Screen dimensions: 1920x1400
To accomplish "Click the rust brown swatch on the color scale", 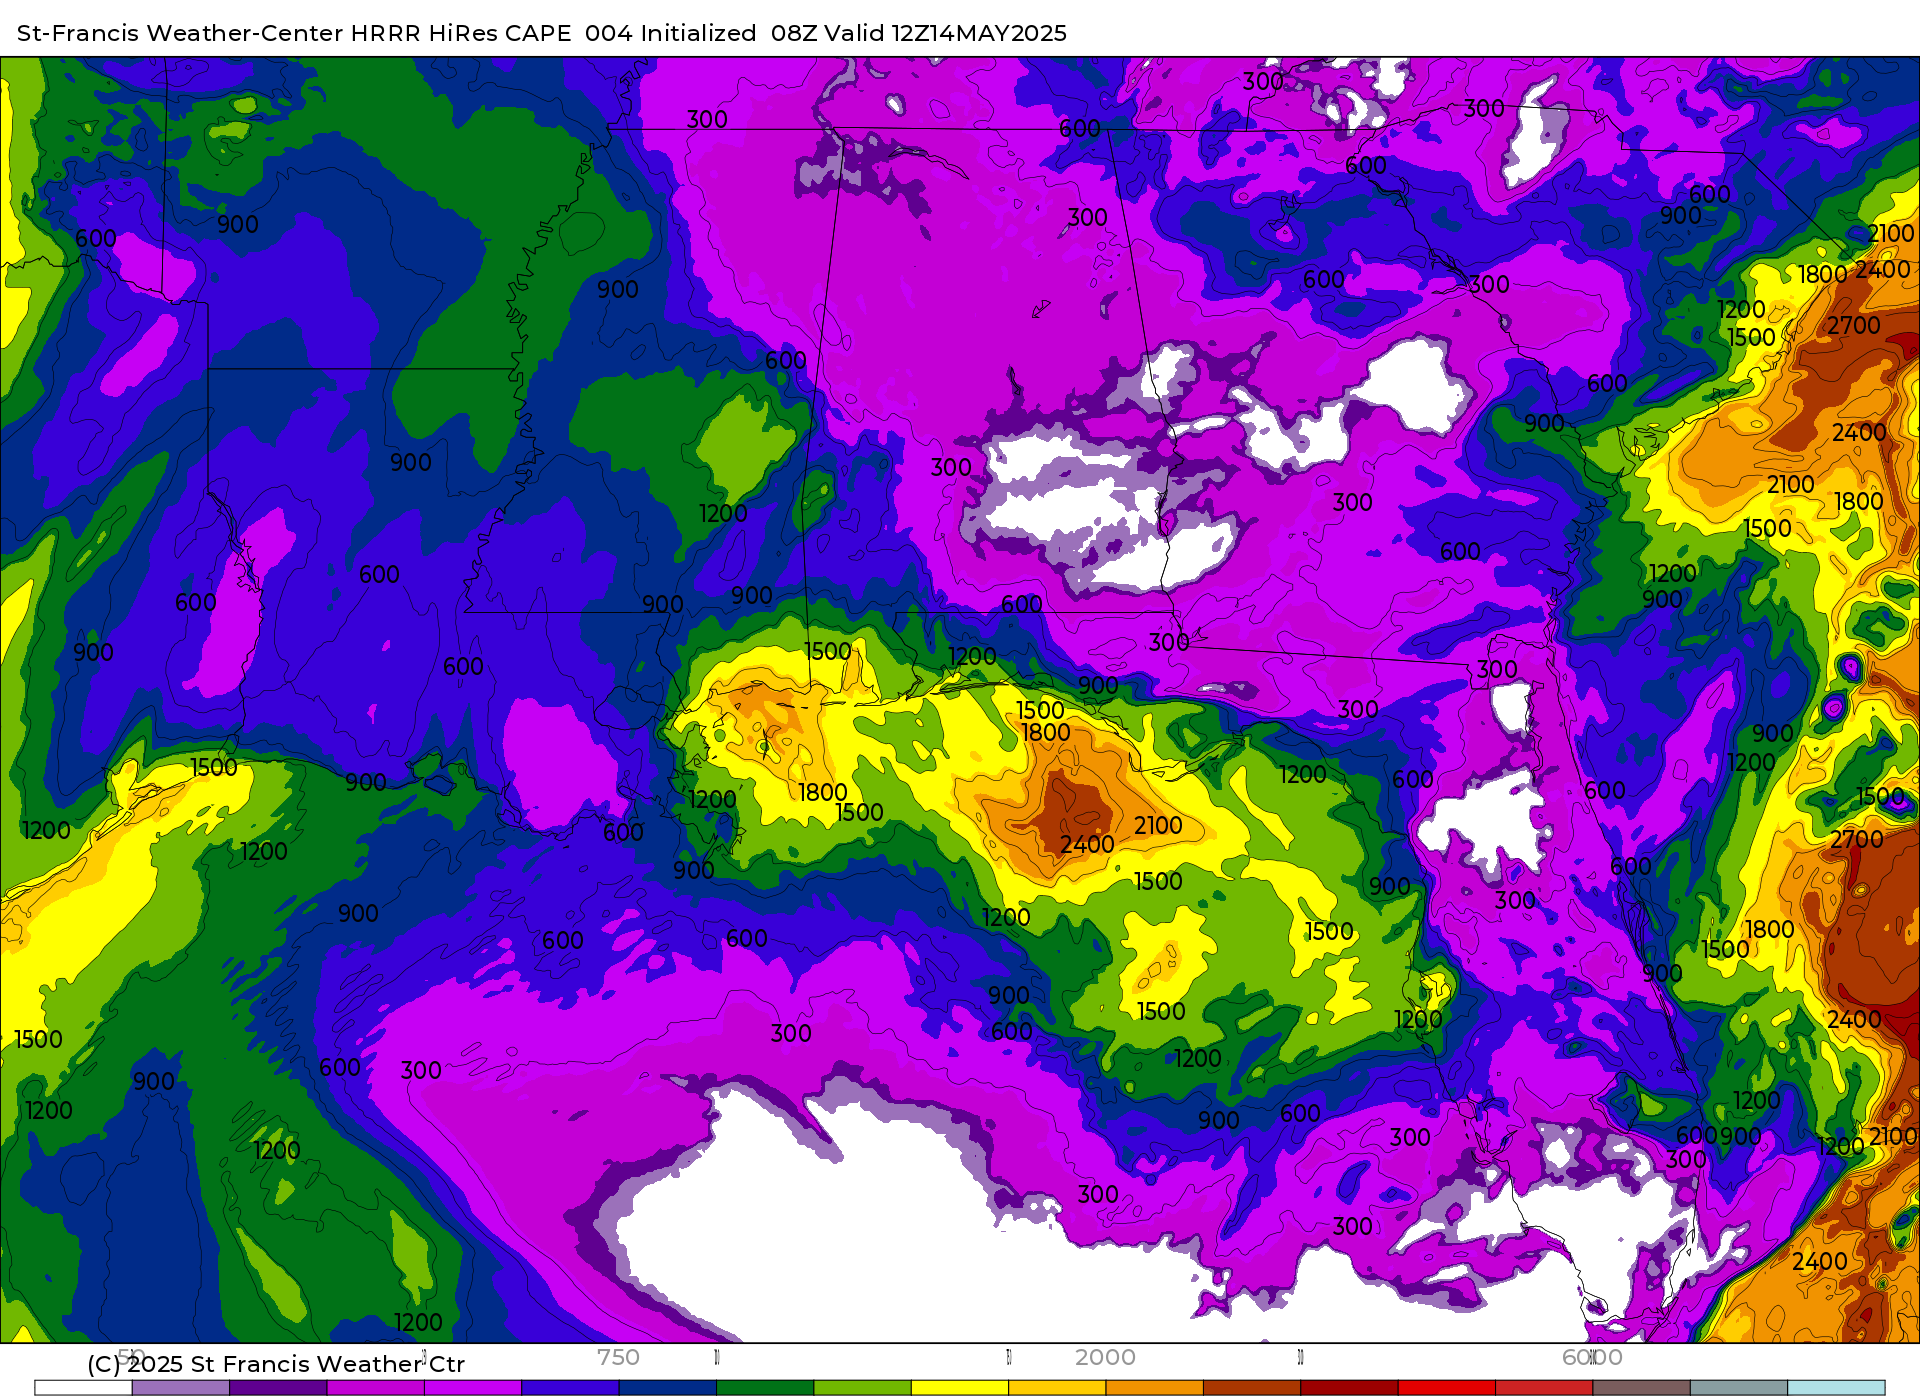I will [x=1252, y=1388].
